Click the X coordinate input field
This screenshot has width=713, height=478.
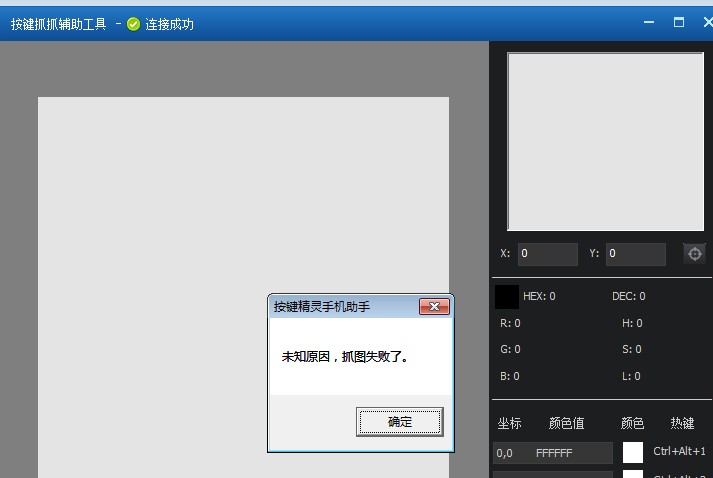(547, 254)
